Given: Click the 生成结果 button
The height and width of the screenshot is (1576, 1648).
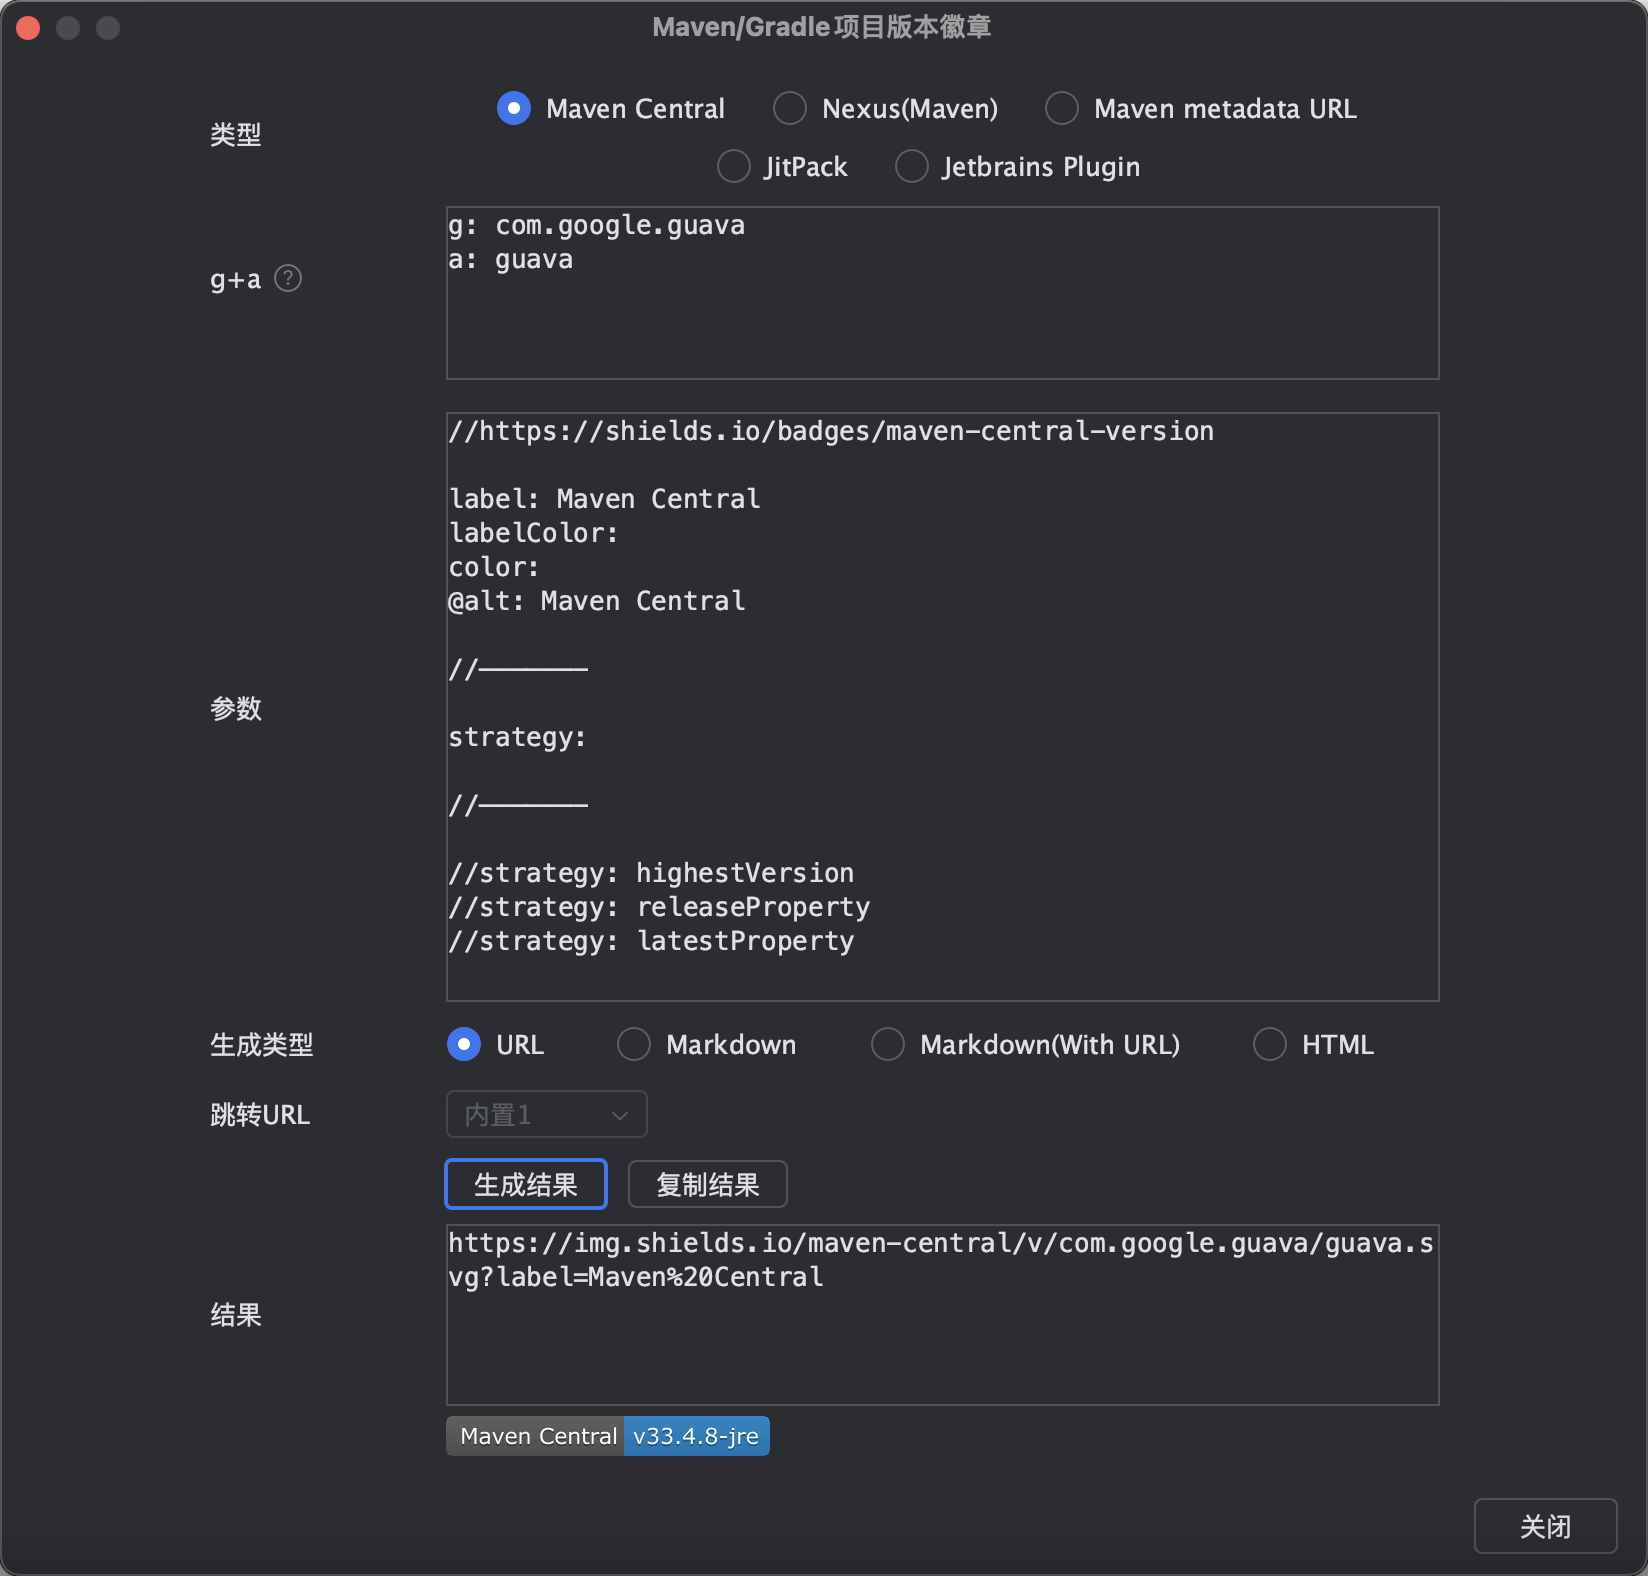Looking at the screenshot, I should [x=525, y=1183].
